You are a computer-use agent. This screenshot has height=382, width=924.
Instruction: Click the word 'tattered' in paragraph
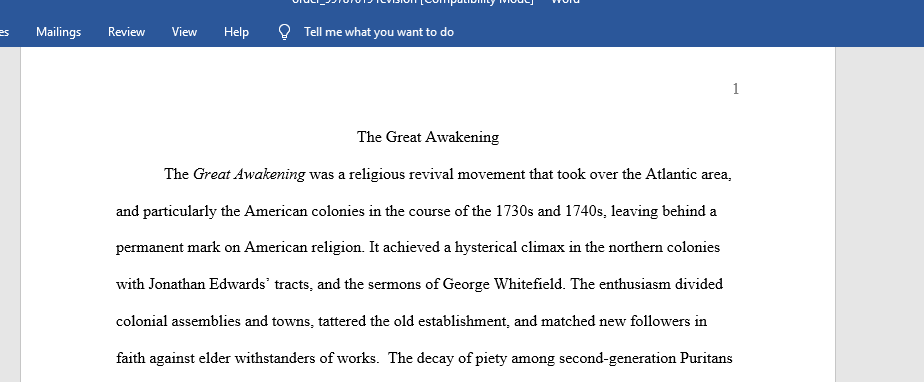pos(342,321)
